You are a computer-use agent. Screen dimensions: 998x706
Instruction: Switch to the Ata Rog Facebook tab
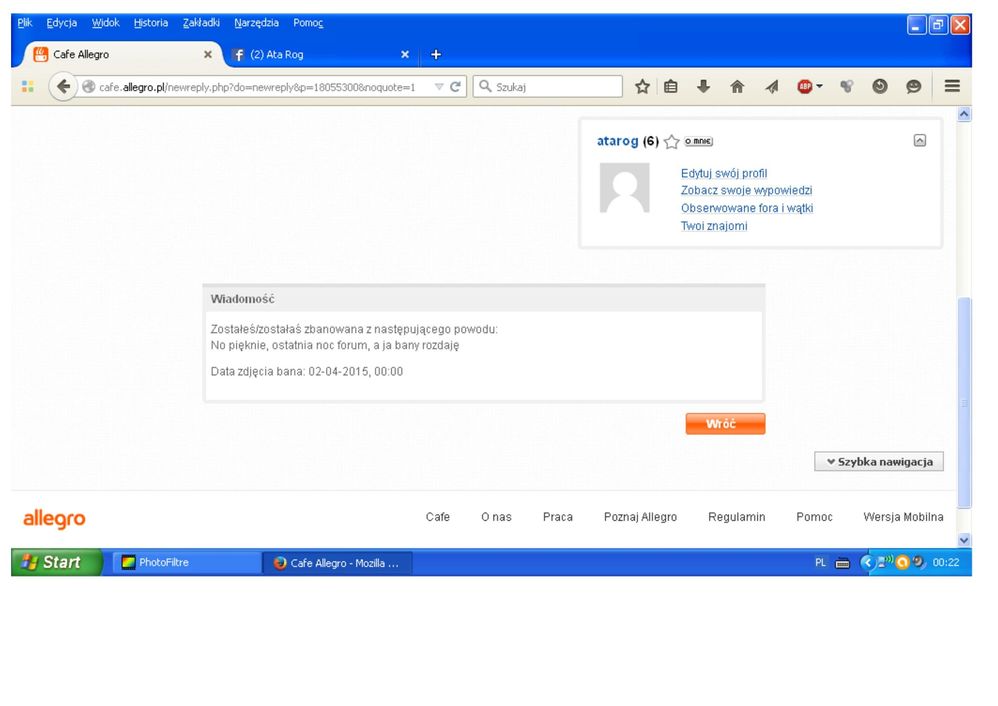pyautogui.click(x=310, y=54)
